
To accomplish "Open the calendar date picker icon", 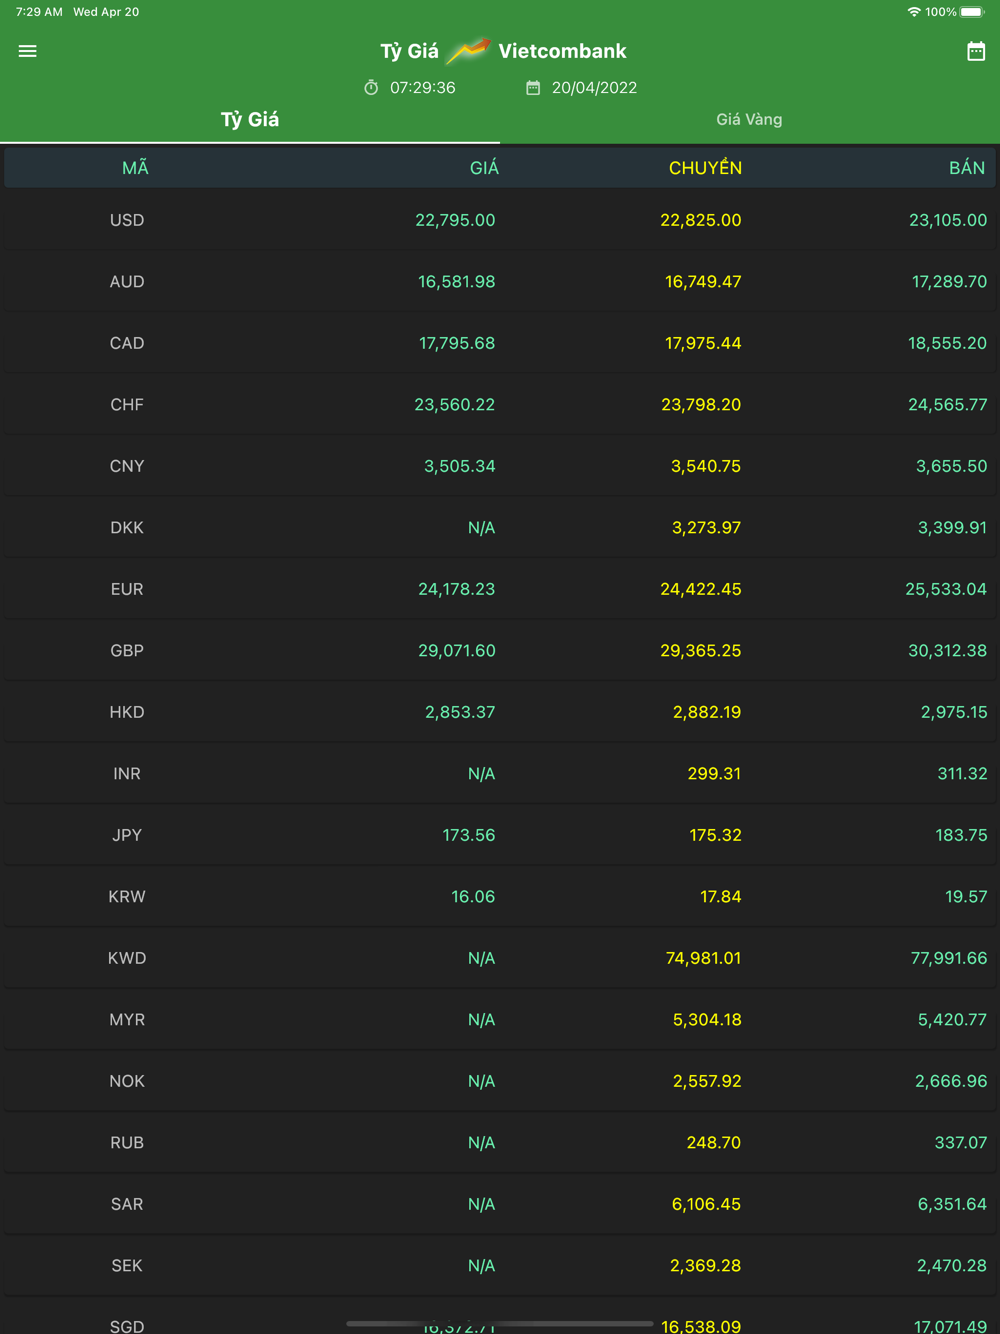I will (976, 51).
